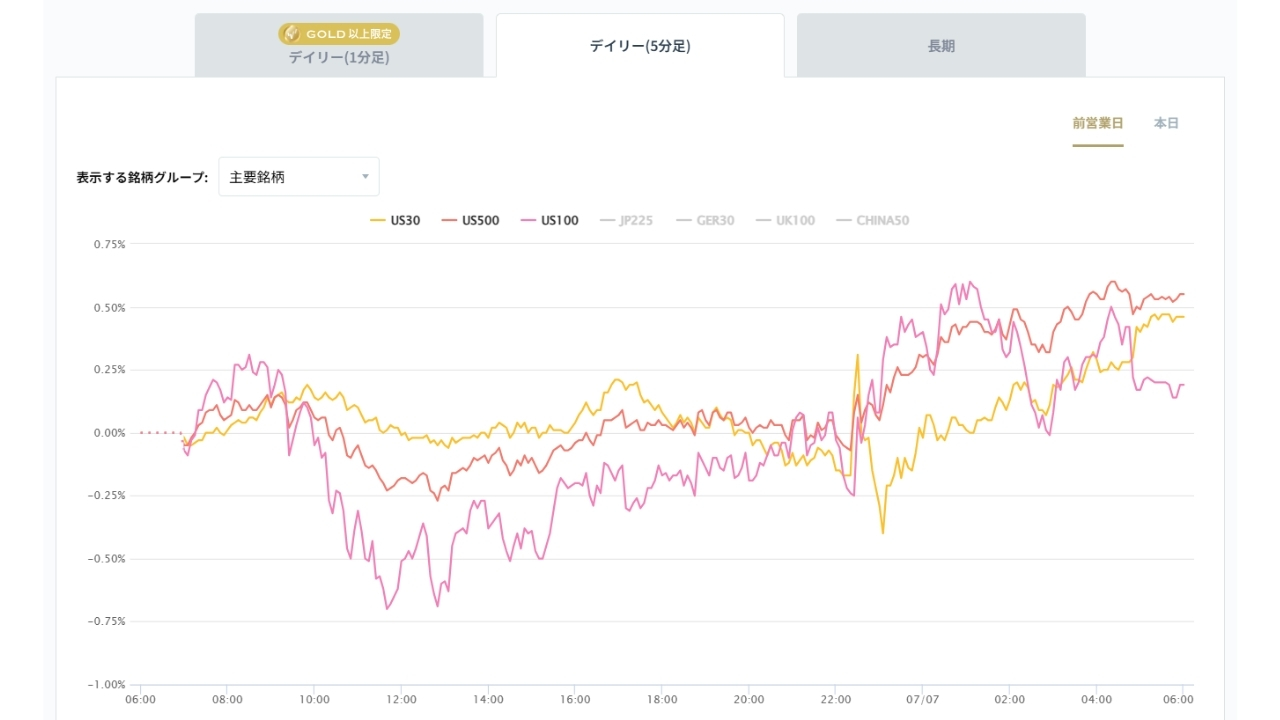Enable CHINA50 series in legend
Screen dimensions: 1280x720
[872, 220]
